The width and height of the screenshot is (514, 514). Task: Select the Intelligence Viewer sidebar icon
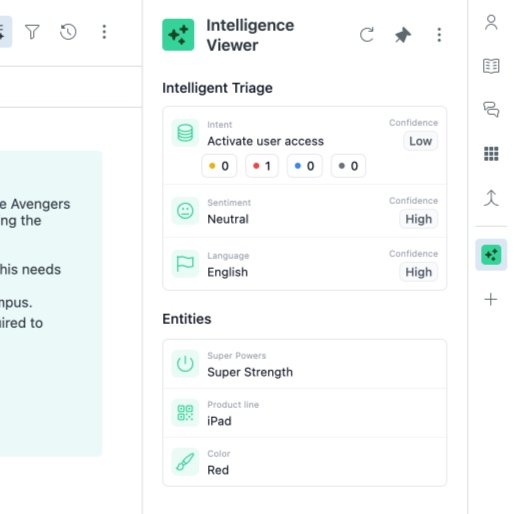(491, 255)
